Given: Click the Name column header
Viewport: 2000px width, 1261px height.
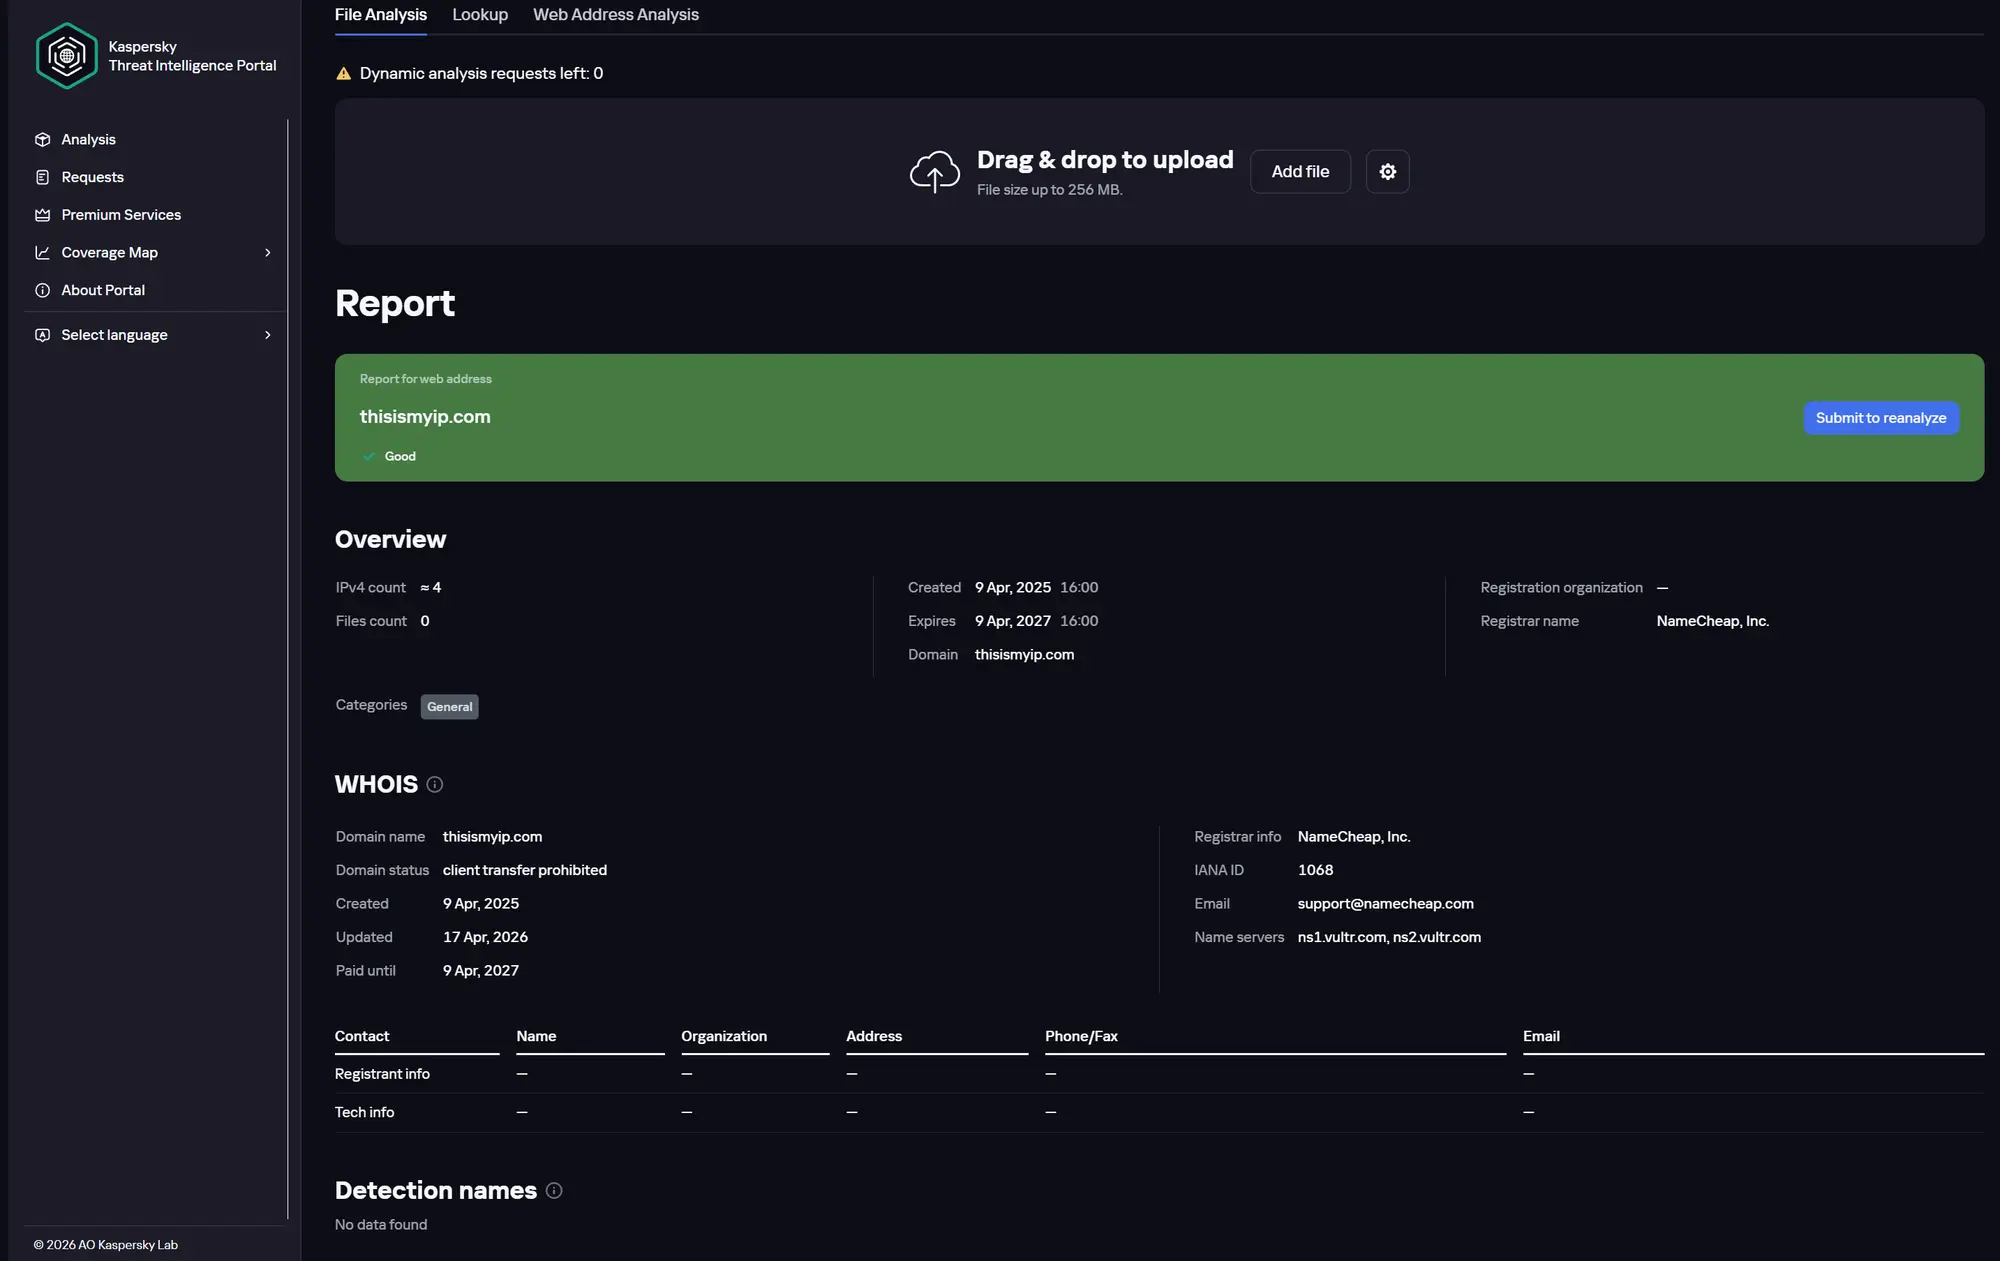Looking at the screenshot, I should (x=536, y=1037).
